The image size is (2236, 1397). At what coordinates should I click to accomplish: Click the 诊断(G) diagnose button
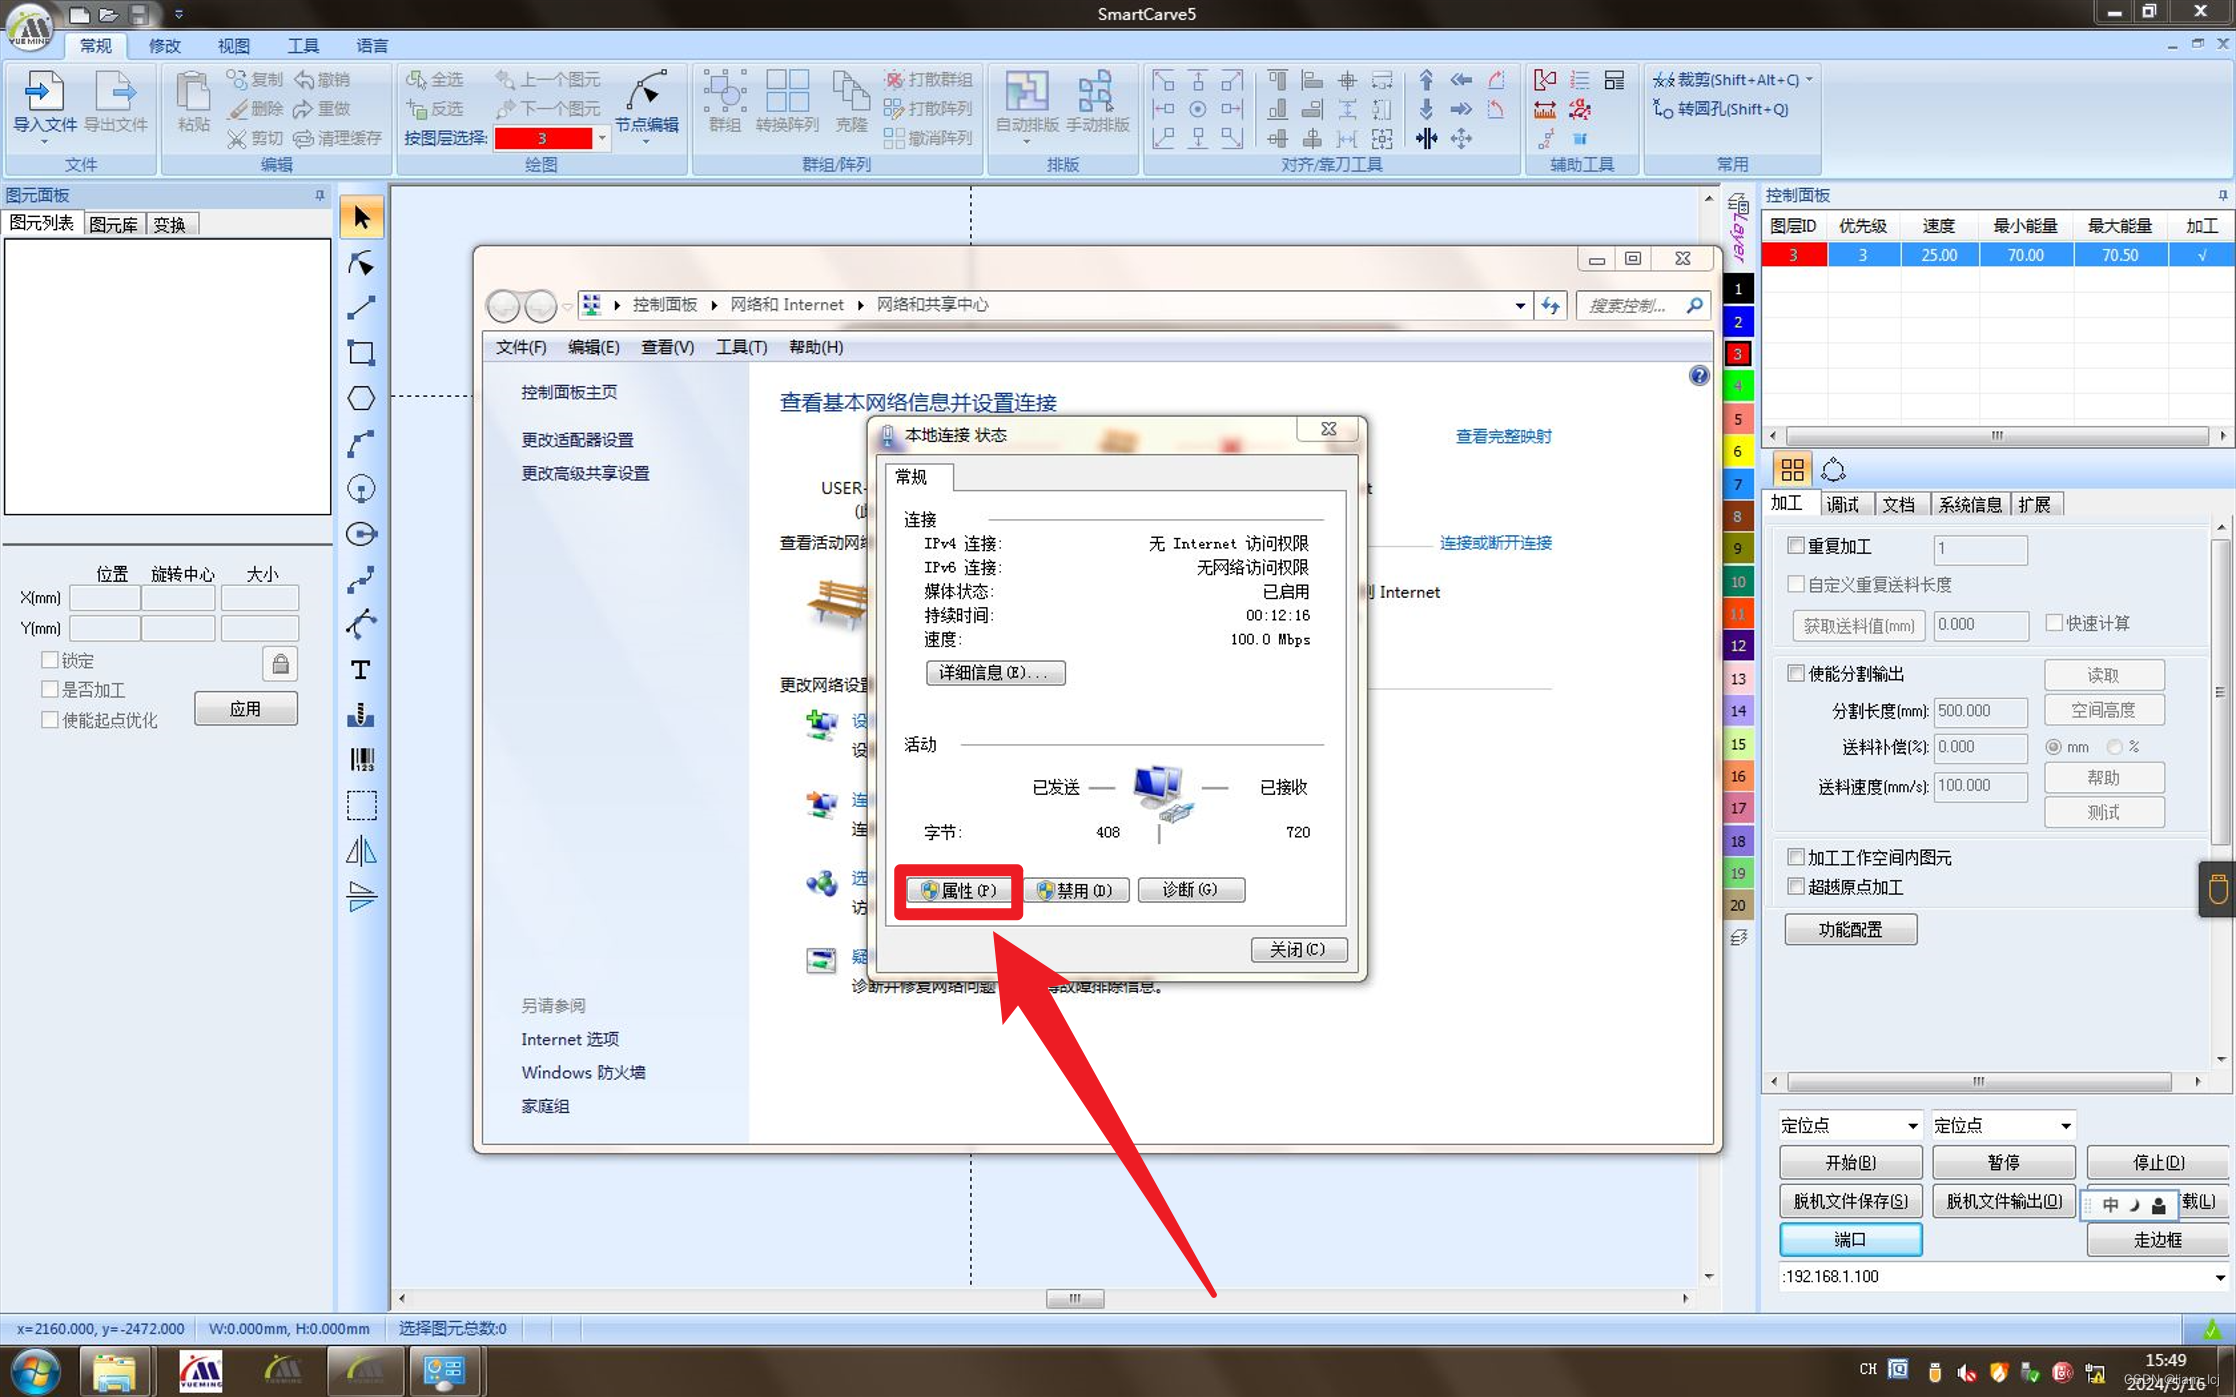[1191, 889]
